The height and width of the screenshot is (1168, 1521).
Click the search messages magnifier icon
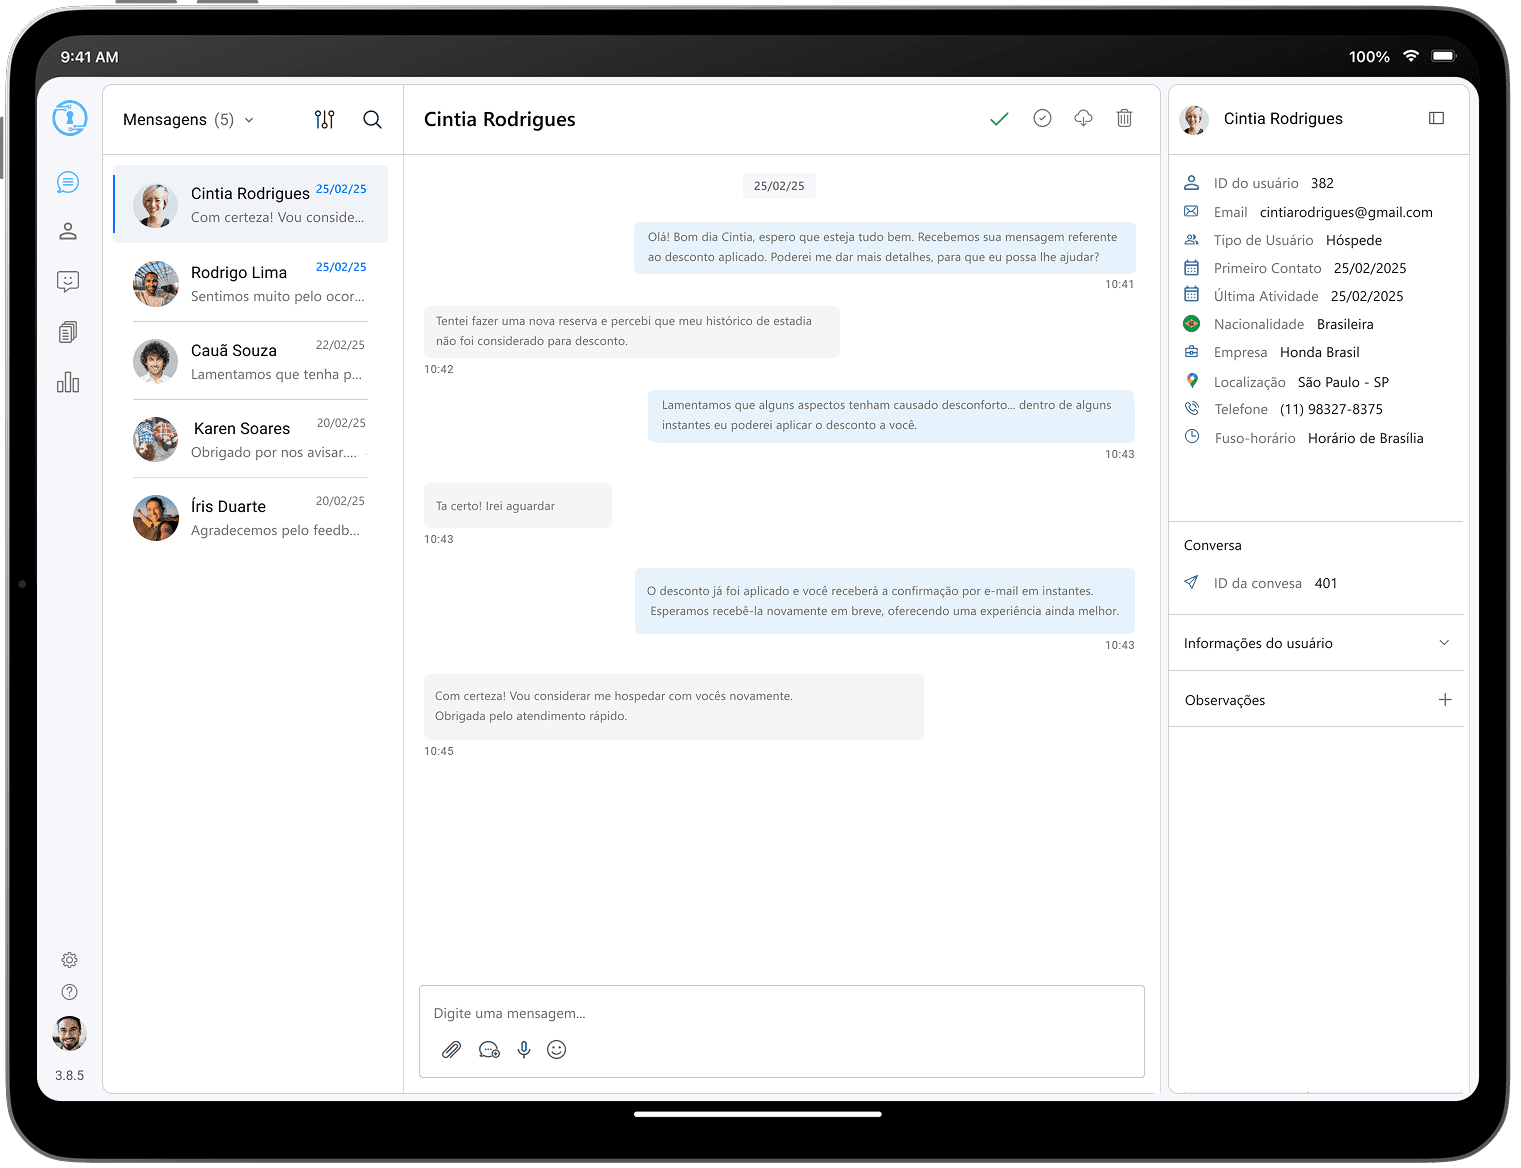(x=372, y=120)
